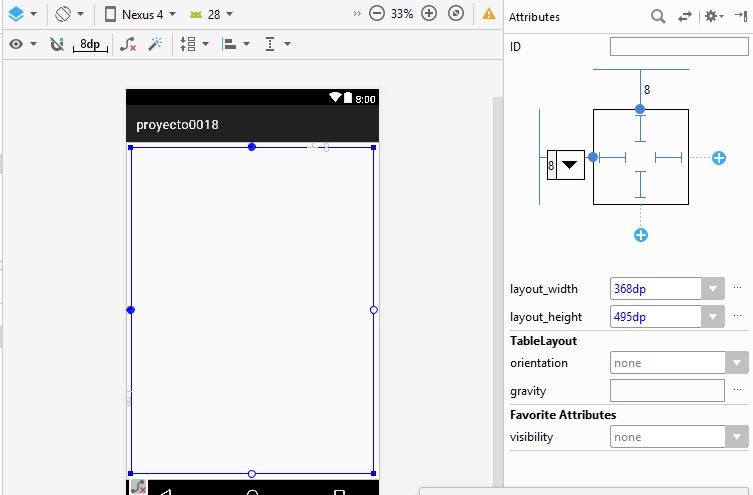Toggle autoconnect magnet icon
The width and height of the screenshot is (753, 495).
pos(57,44)
